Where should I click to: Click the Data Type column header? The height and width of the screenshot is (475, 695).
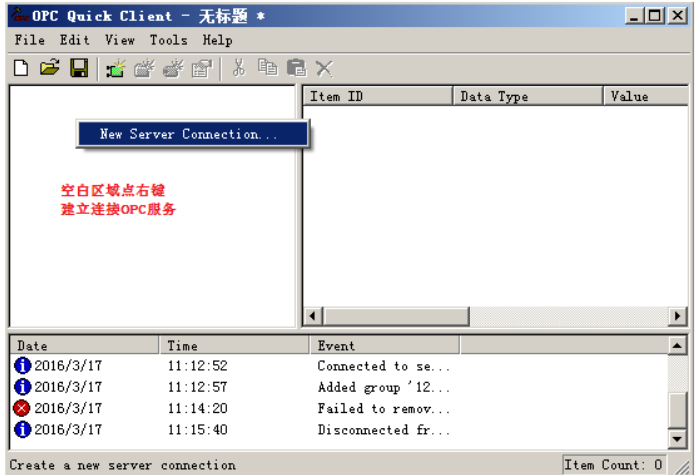coord(528,96)
